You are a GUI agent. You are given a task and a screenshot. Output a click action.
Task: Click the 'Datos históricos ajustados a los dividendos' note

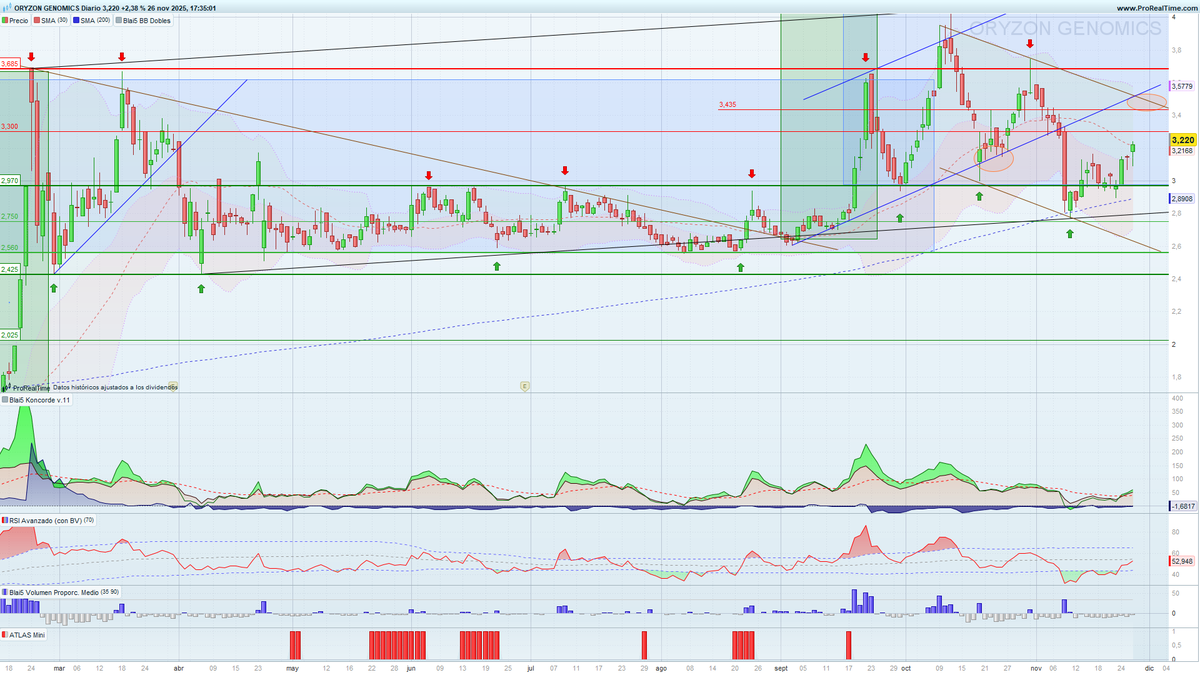click(116, 387)
